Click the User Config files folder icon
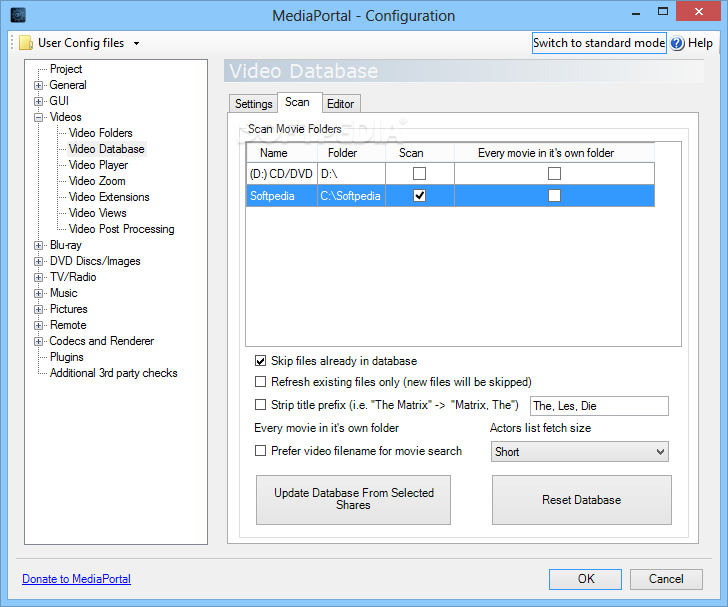The width and height of the screenshot is (728, 607). pyautogui.click(x=26, y=43)
